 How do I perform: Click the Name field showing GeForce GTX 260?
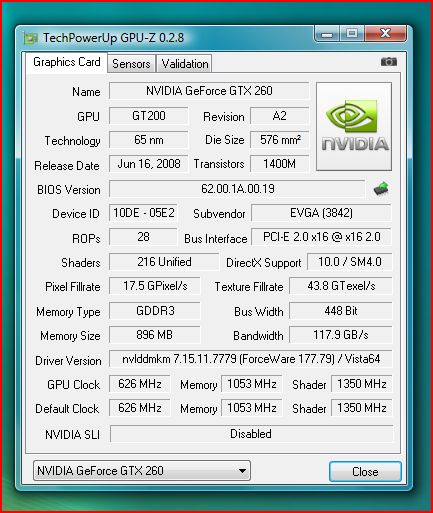click(x=209, y=91)
